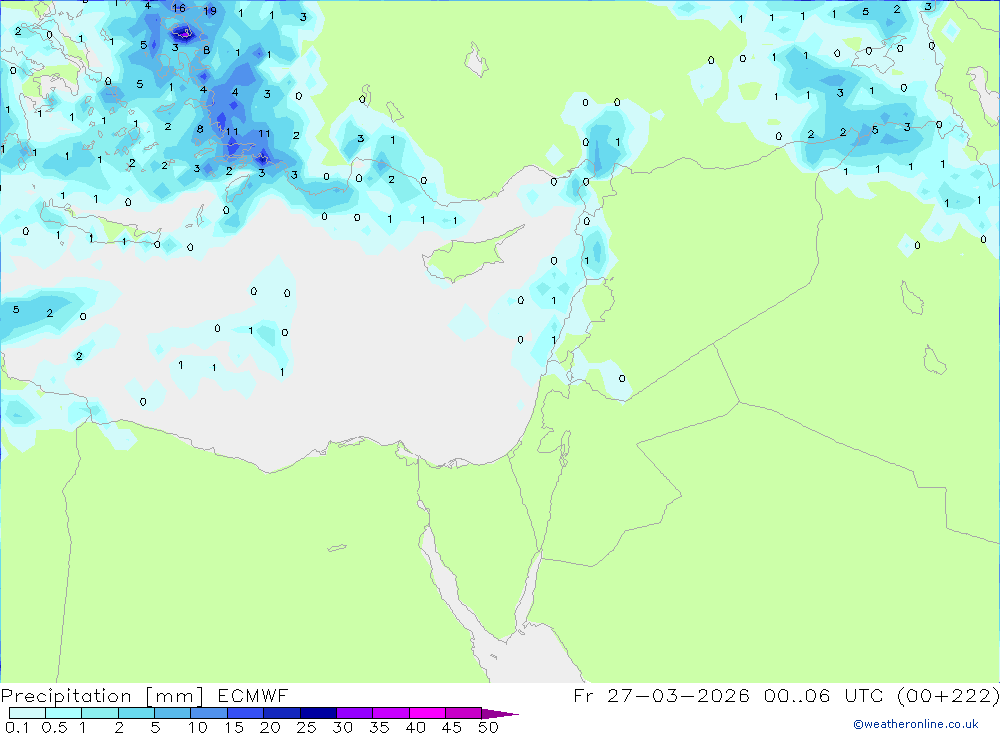This screenshot has width=1000, height=733.
Task: Pick the 15–20 mm legend color box
Action: click(245, 713)
